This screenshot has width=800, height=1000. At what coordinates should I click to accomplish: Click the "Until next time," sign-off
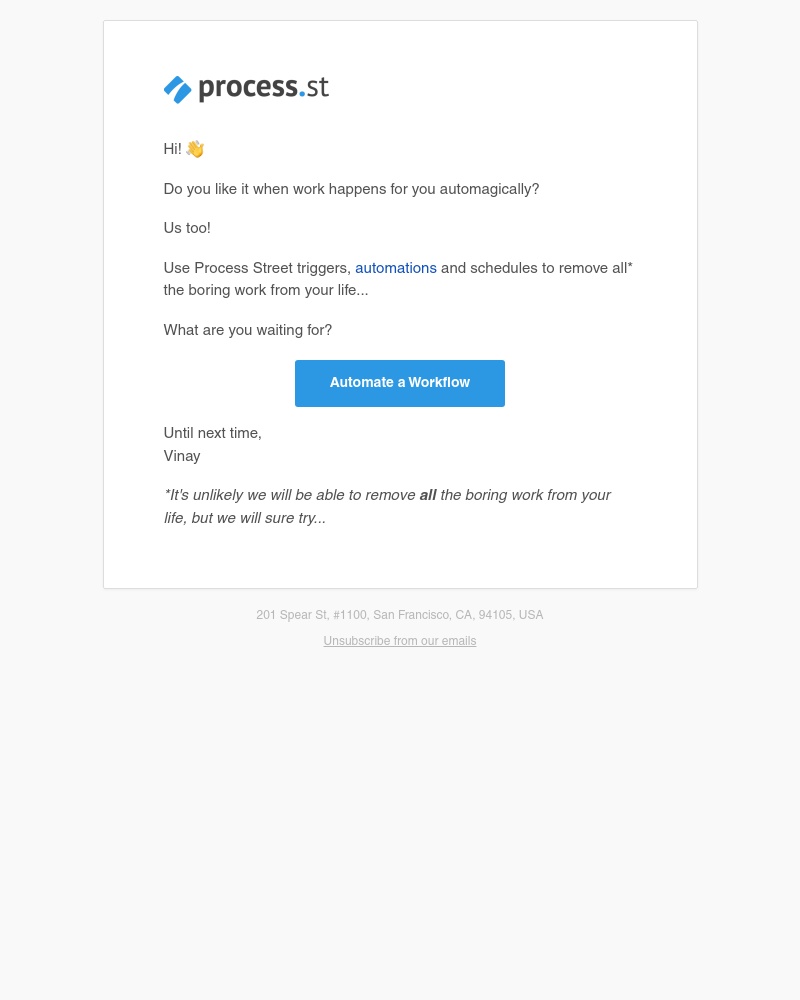(213, 433)
